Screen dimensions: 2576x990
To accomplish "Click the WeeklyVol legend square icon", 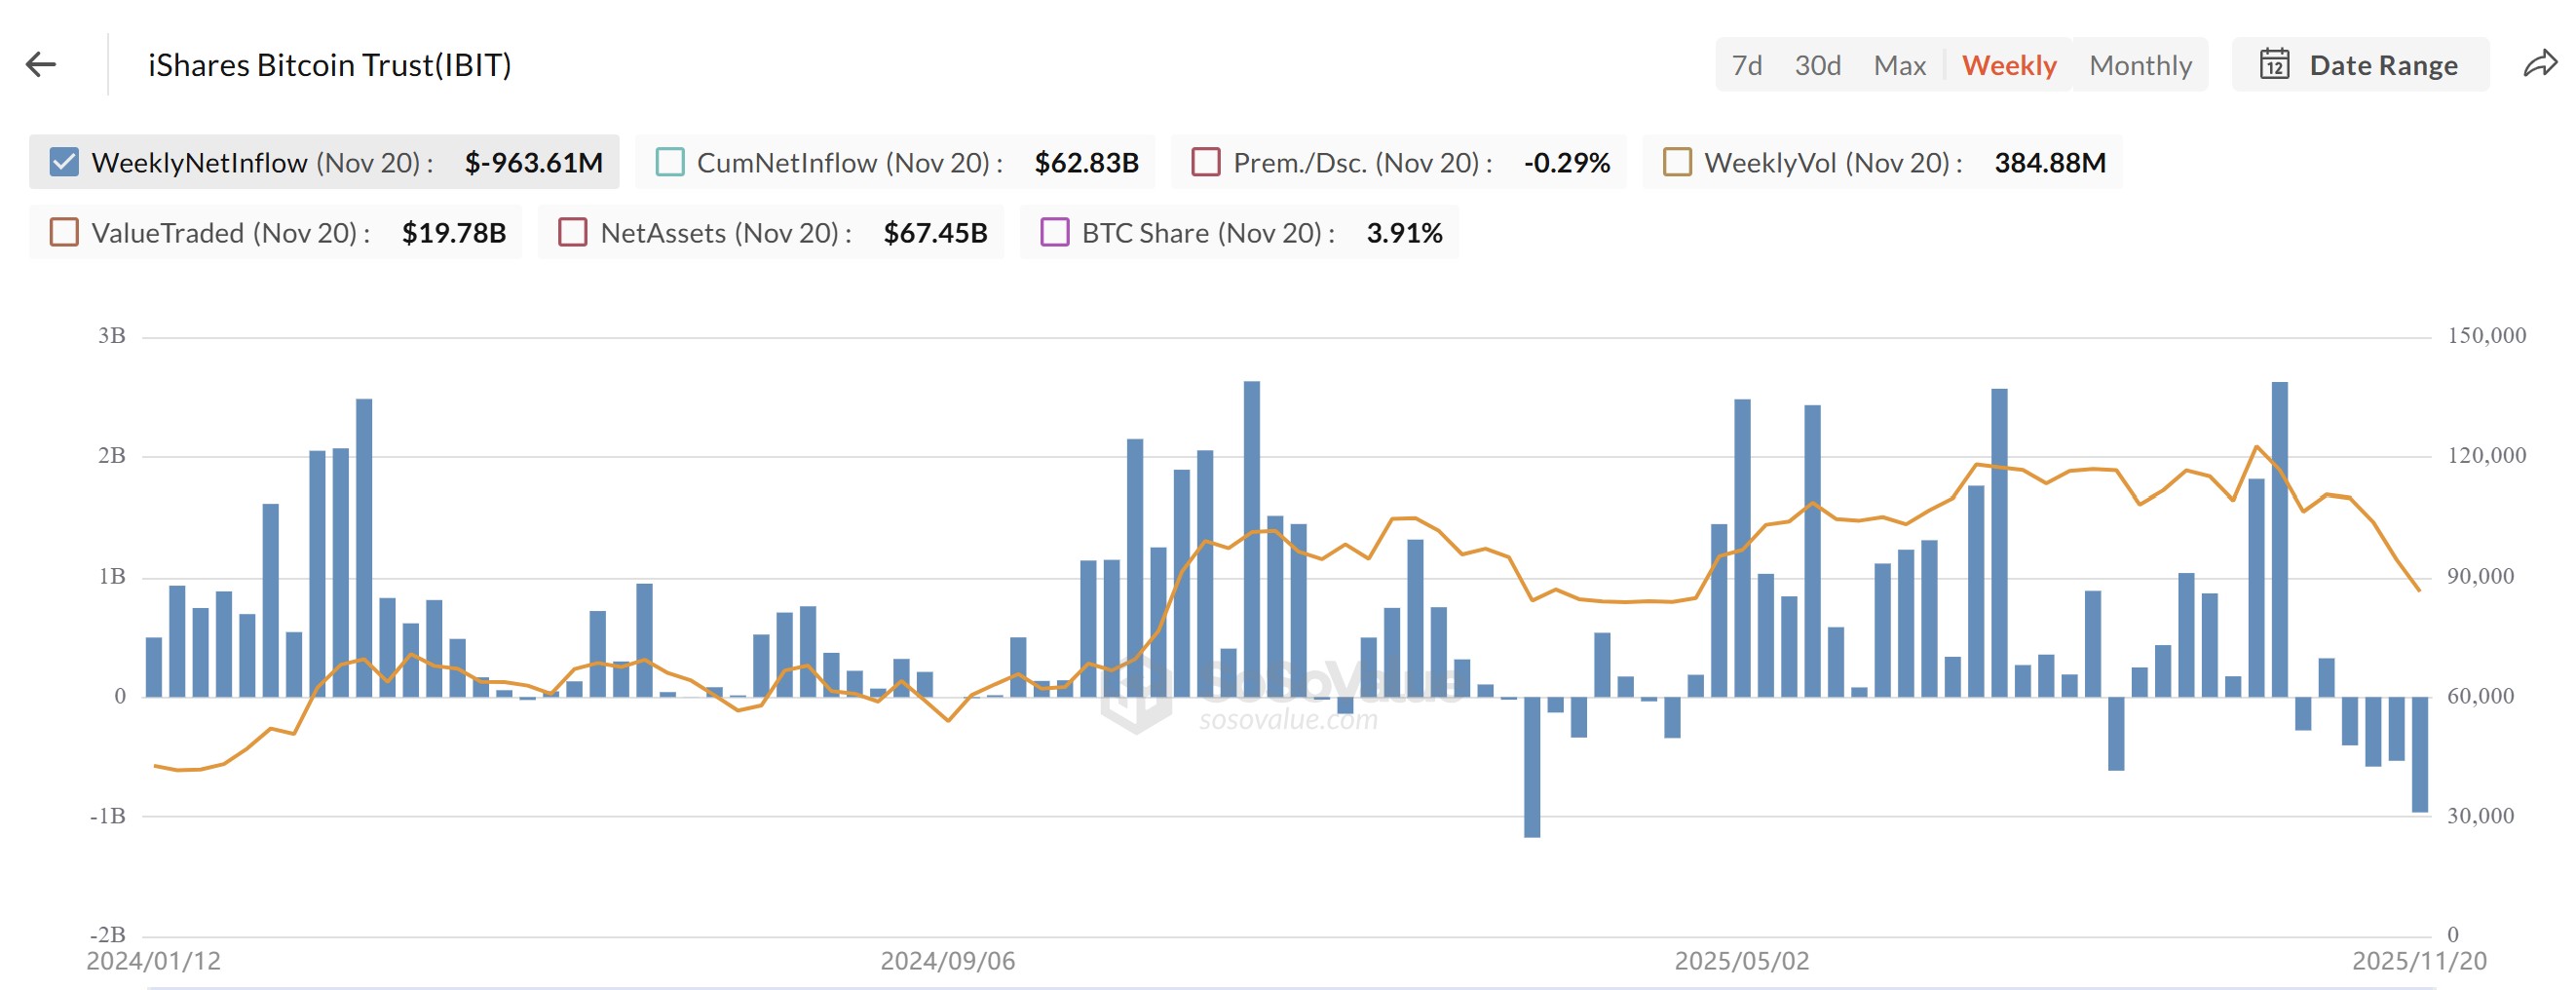I will [x=1679, y=161].
